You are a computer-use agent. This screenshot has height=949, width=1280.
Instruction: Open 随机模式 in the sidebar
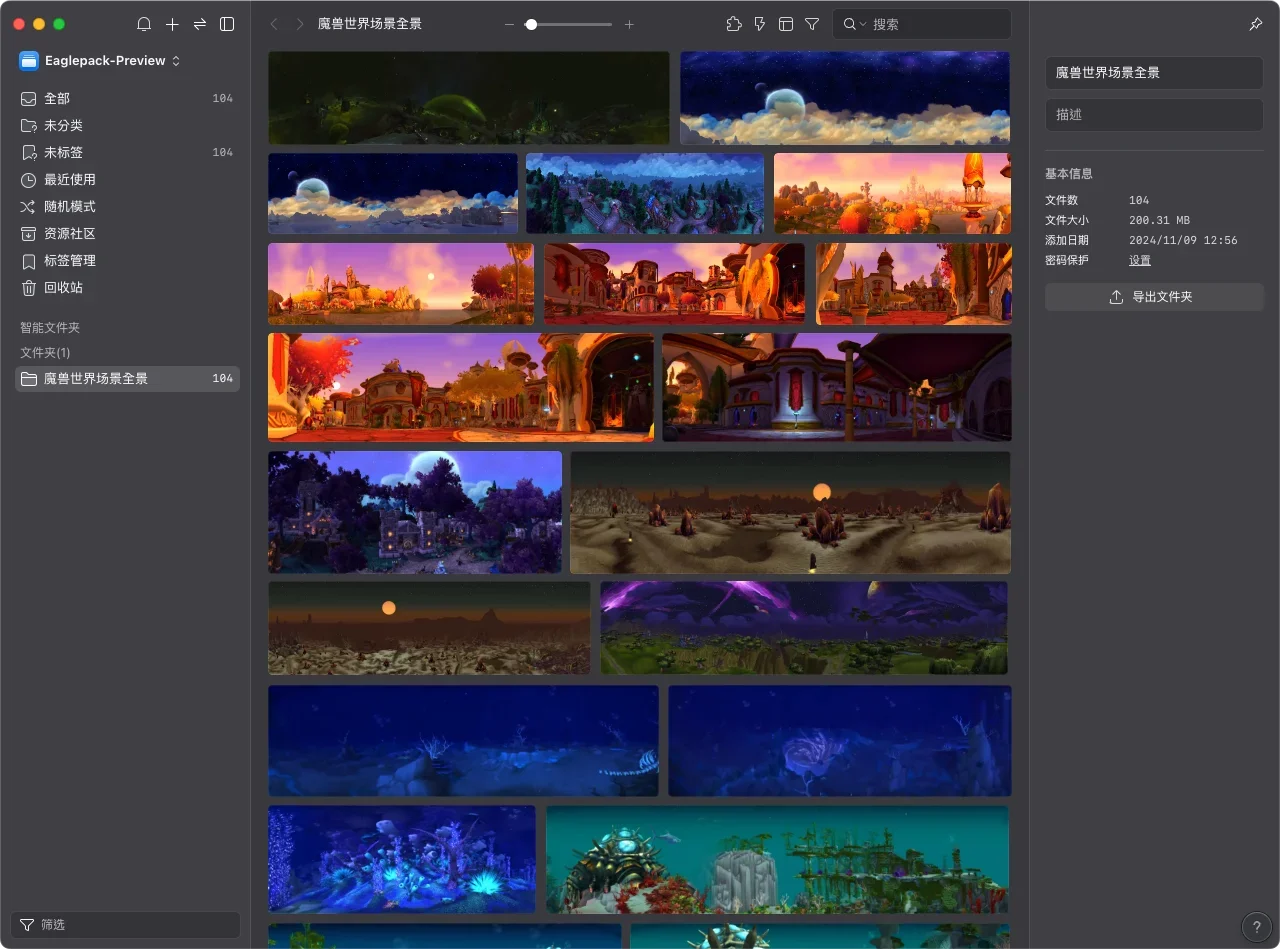[127, 207]
